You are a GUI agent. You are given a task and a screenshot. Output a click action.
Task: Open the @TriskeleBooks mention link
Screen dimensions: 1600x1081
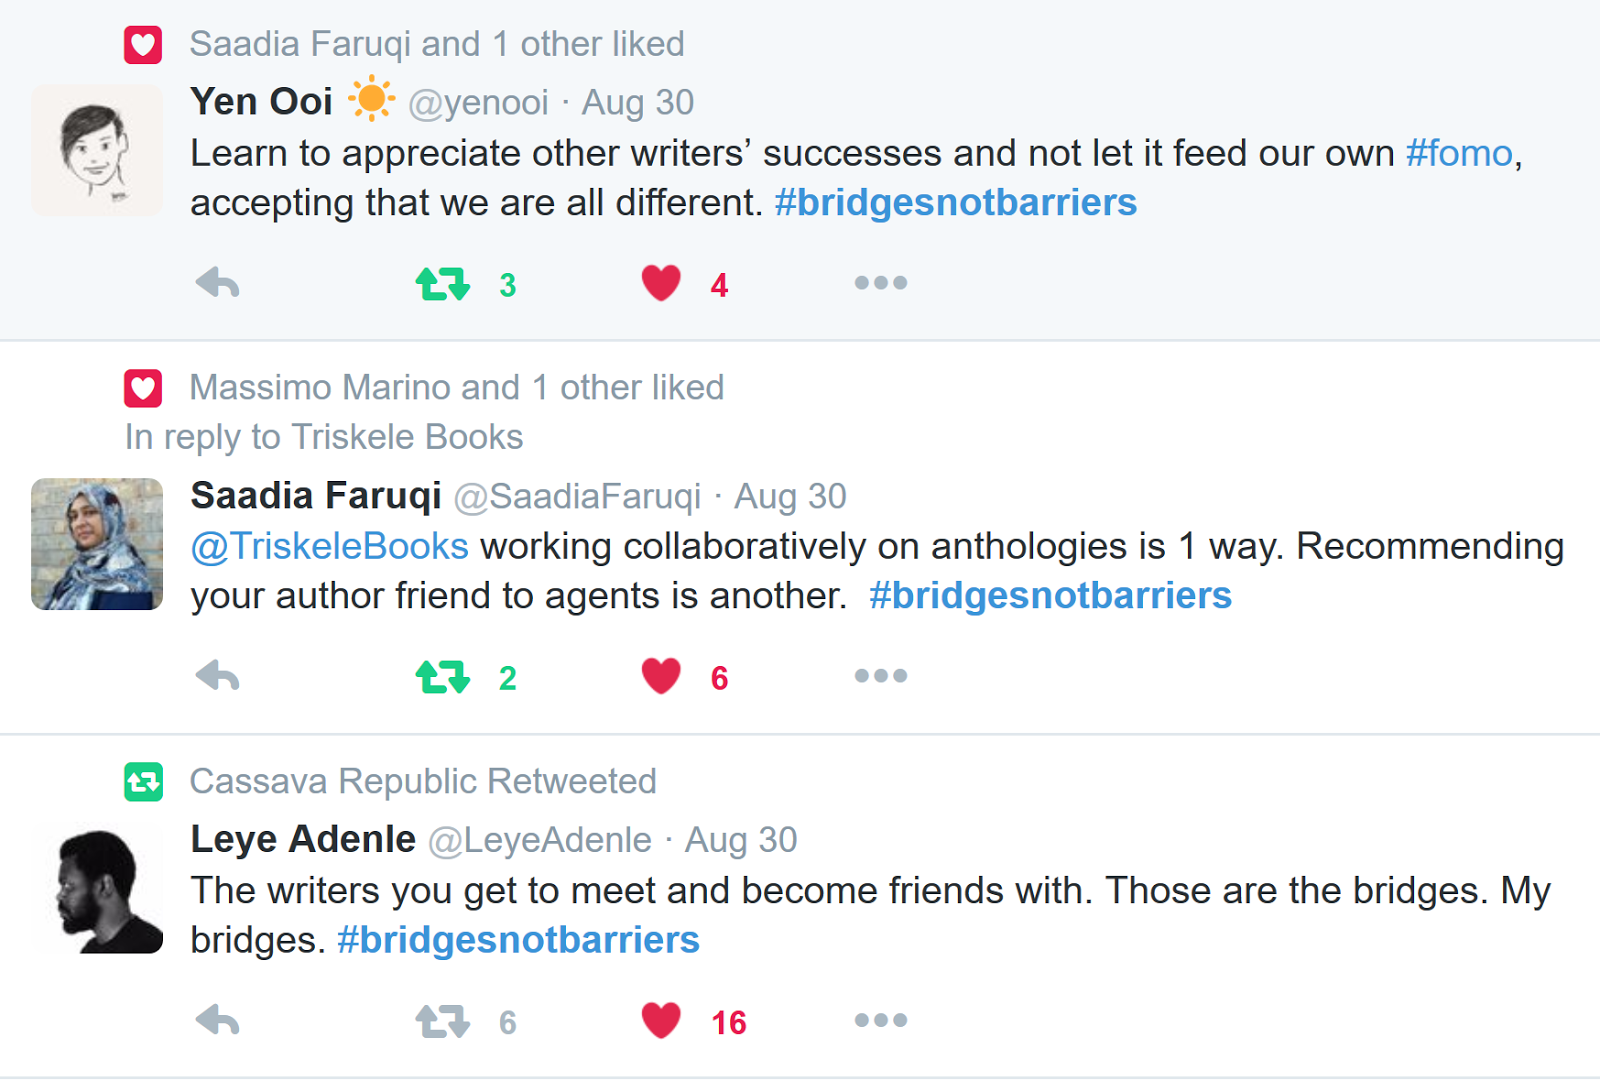pos(330,547)
